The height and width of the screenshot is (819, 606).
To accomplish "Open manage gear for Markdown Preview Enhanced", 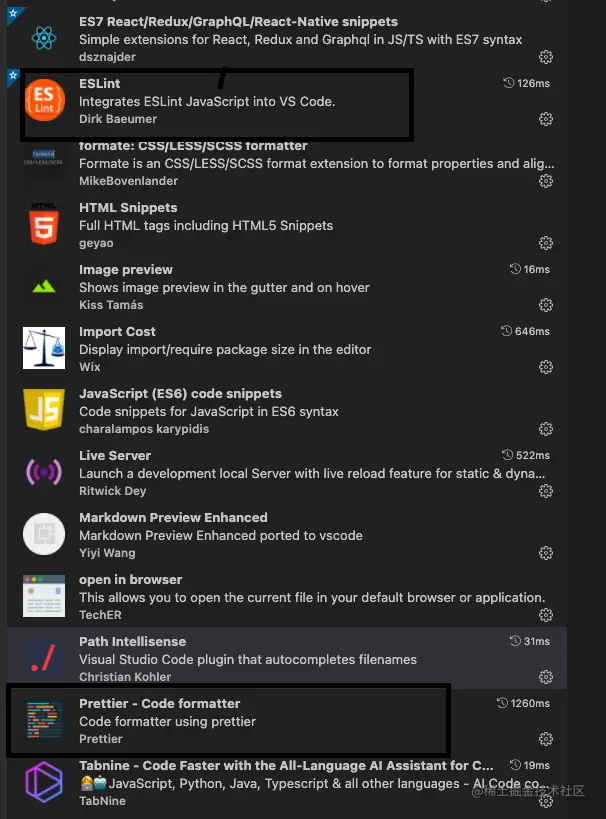I will coord(546,553).
